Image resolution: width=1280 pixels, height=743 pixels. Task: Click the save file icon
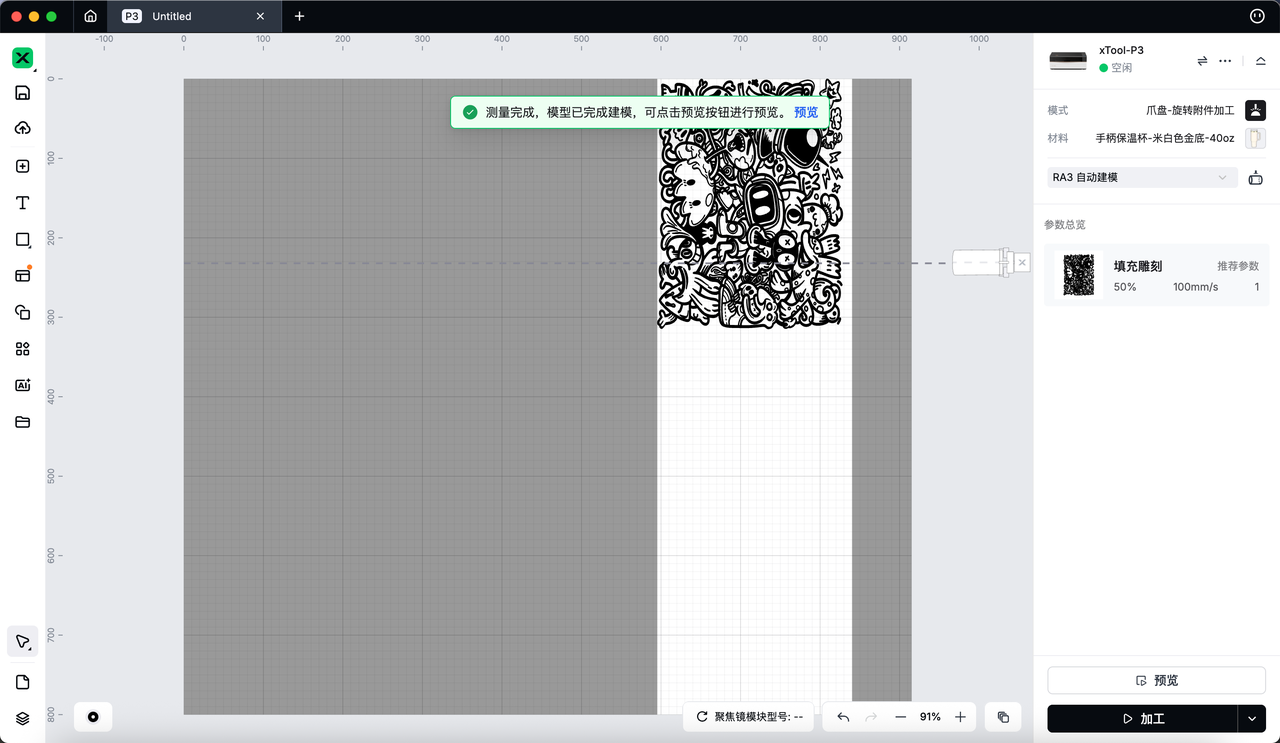click(22, 93)
